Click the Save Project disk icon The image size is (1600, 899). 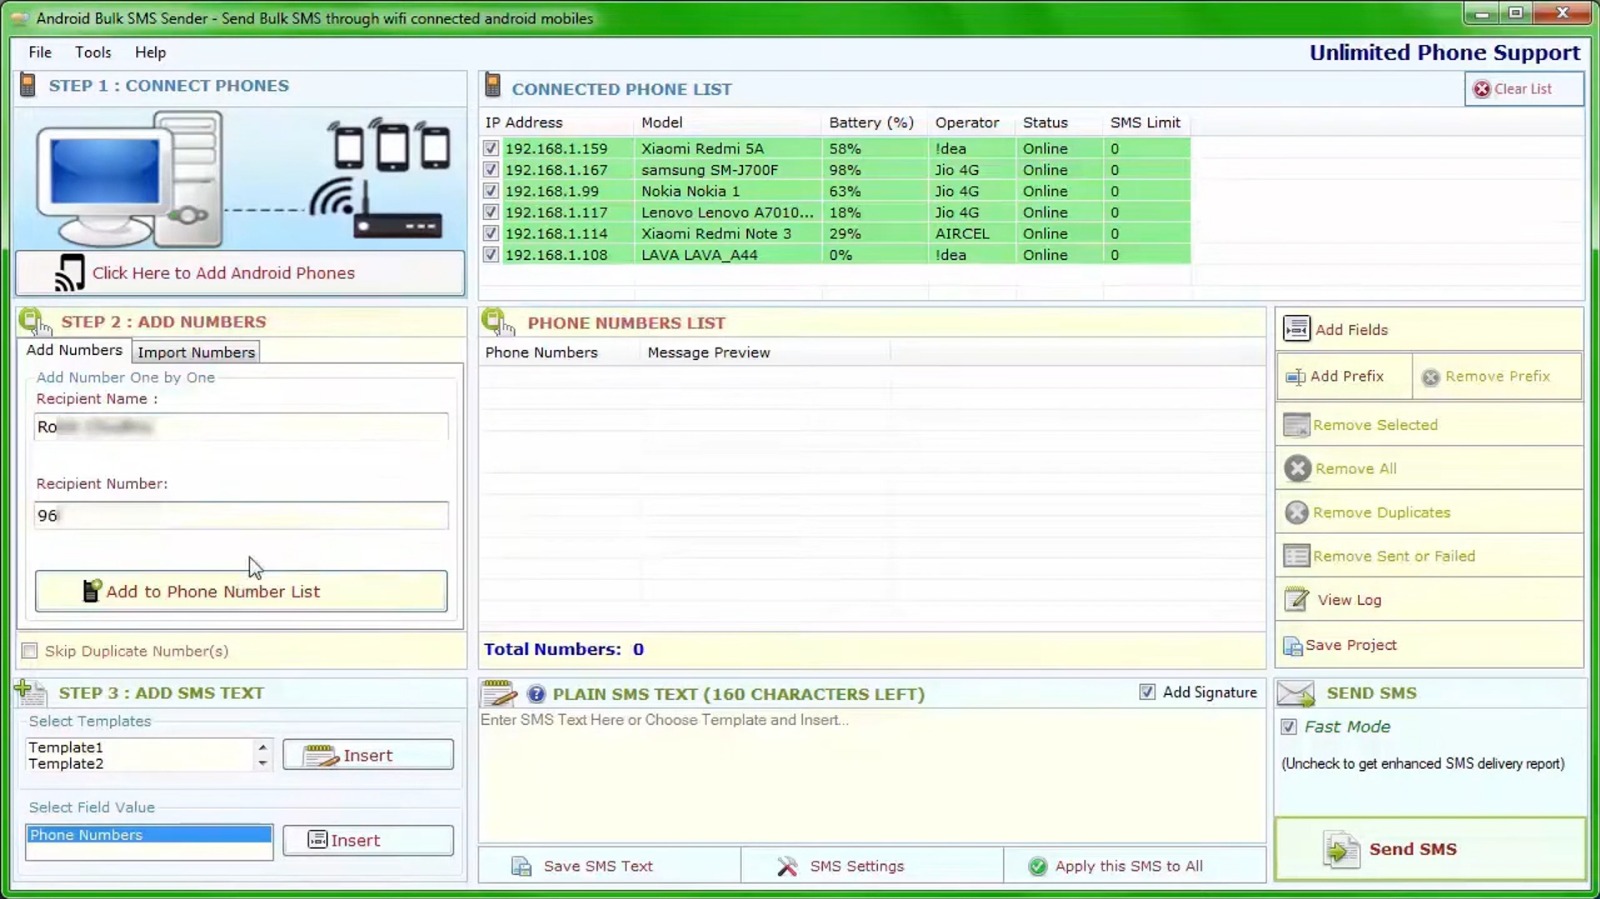tap(1293, 646)
